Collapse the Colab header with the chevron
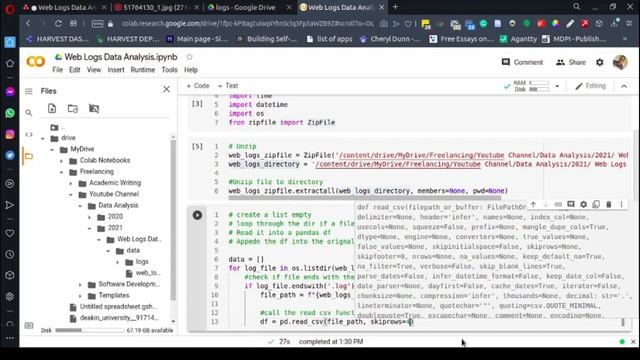The height and width of the screenshot is (360, 640). (624, 86)
